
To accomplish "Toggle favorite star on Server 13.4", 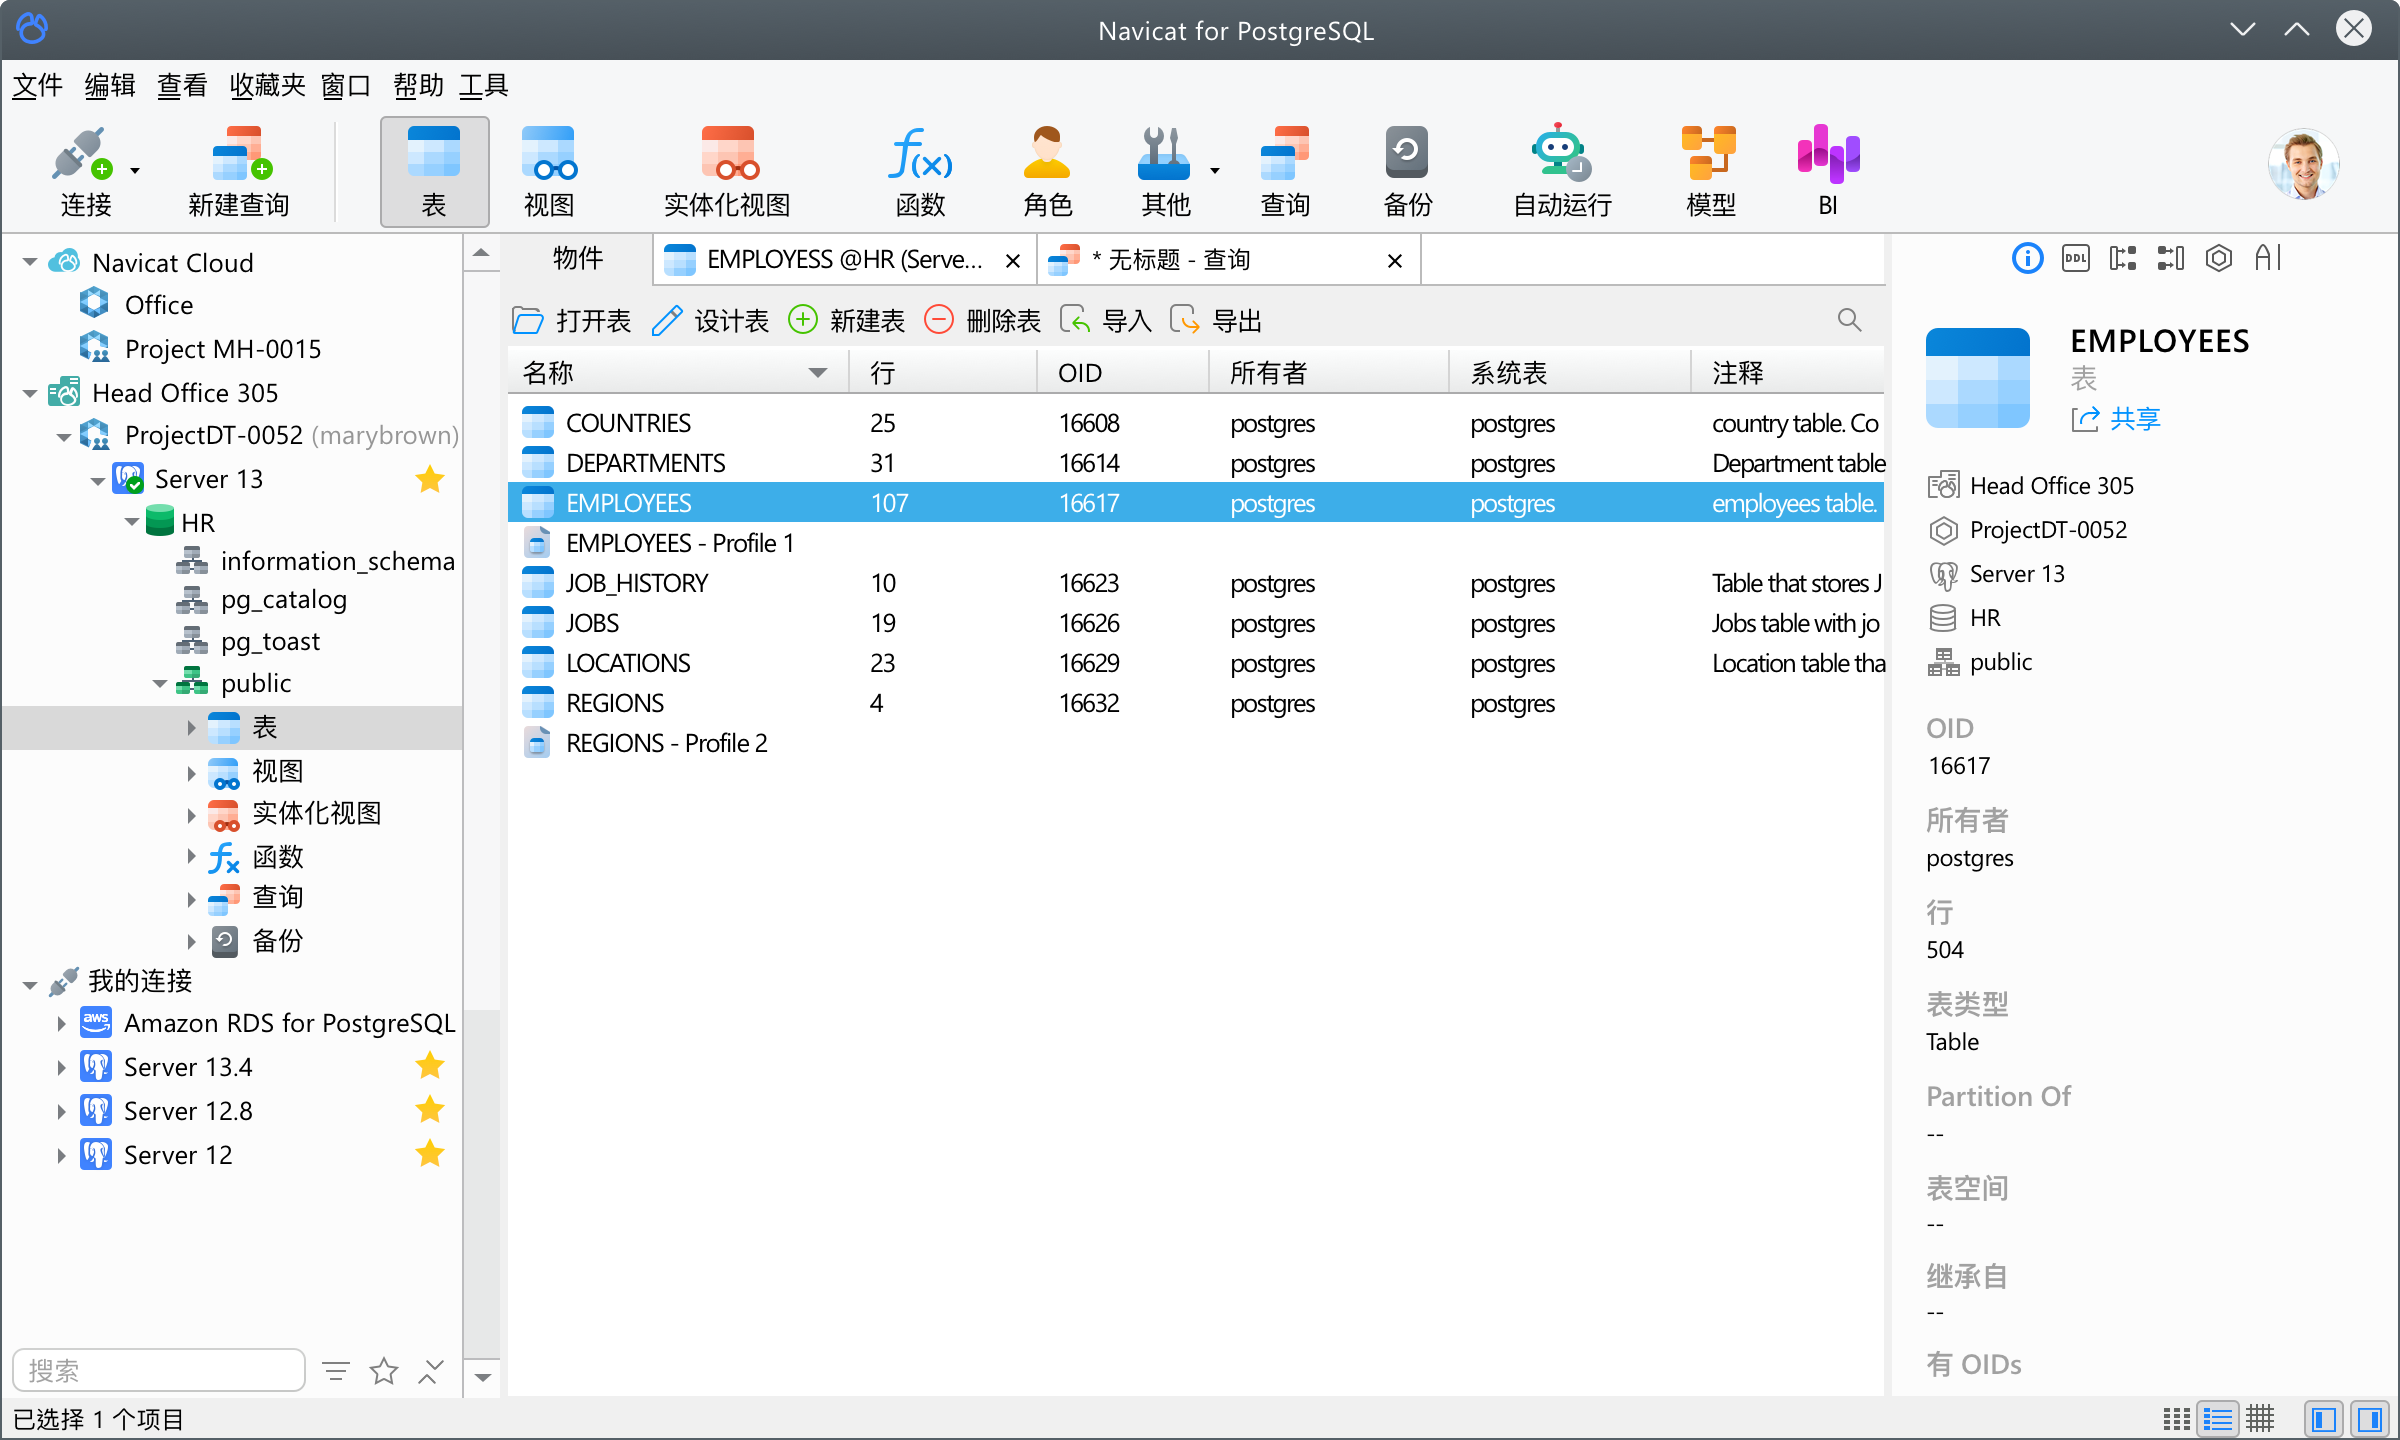I will coord(430,1066).
